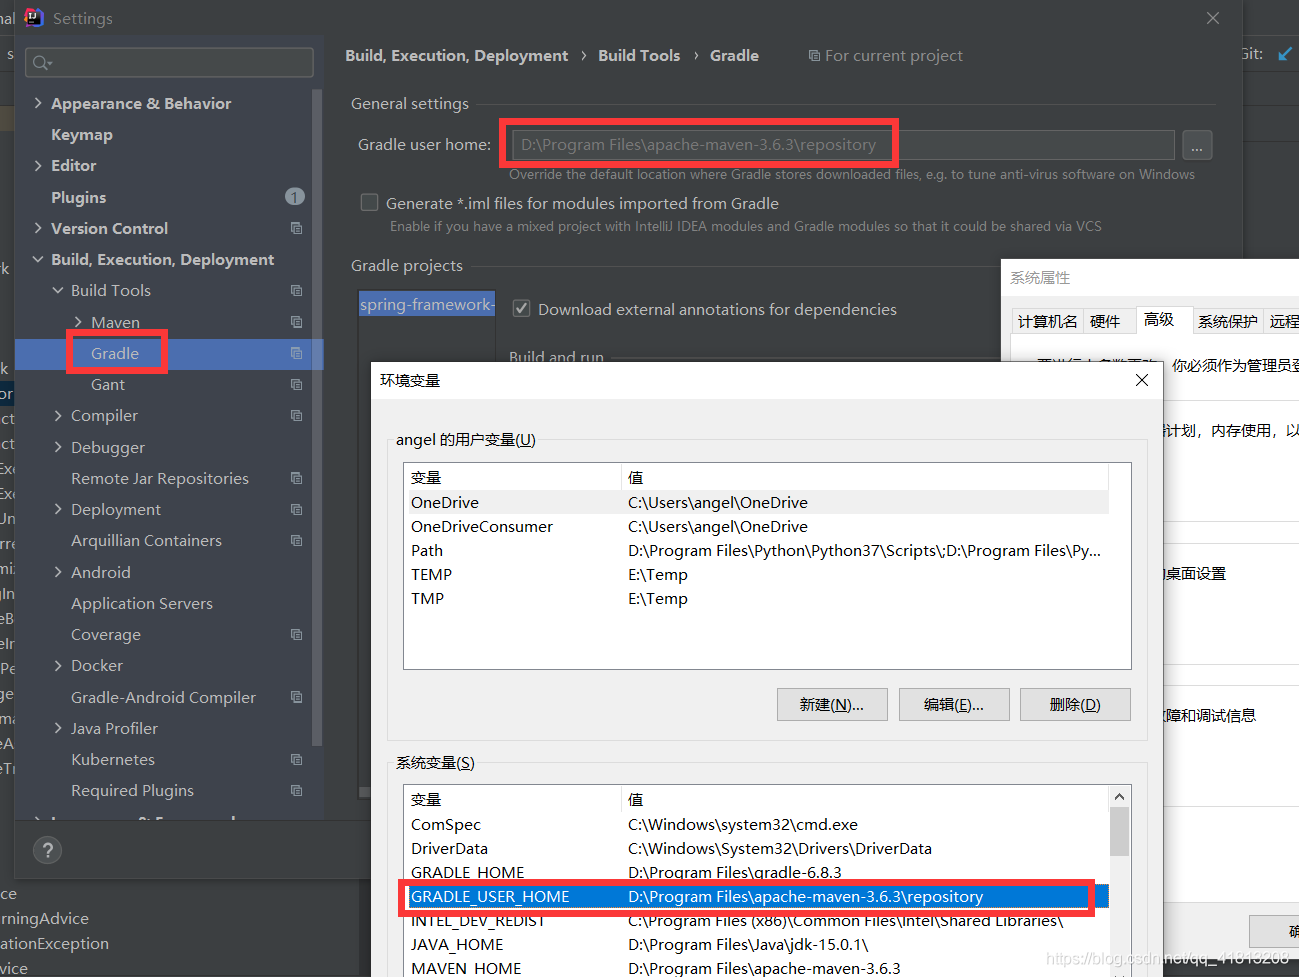
Task: Expand the Maven settings node
Action: pyautogui.click(x=78, y=322)
